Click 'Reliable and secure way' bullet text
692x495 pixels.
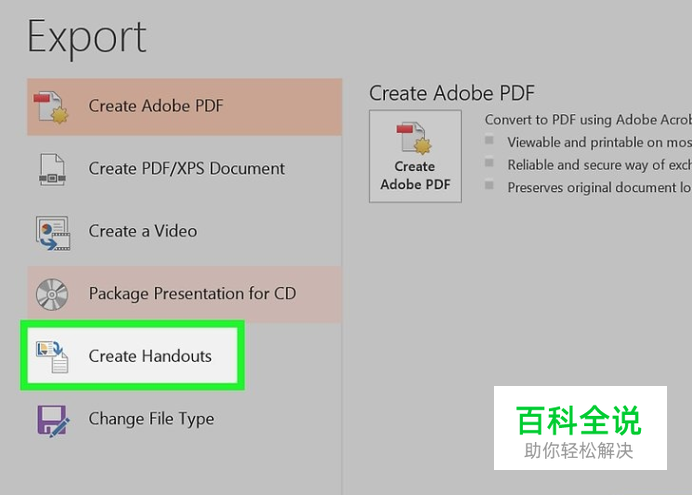click(x=599, y=165)
